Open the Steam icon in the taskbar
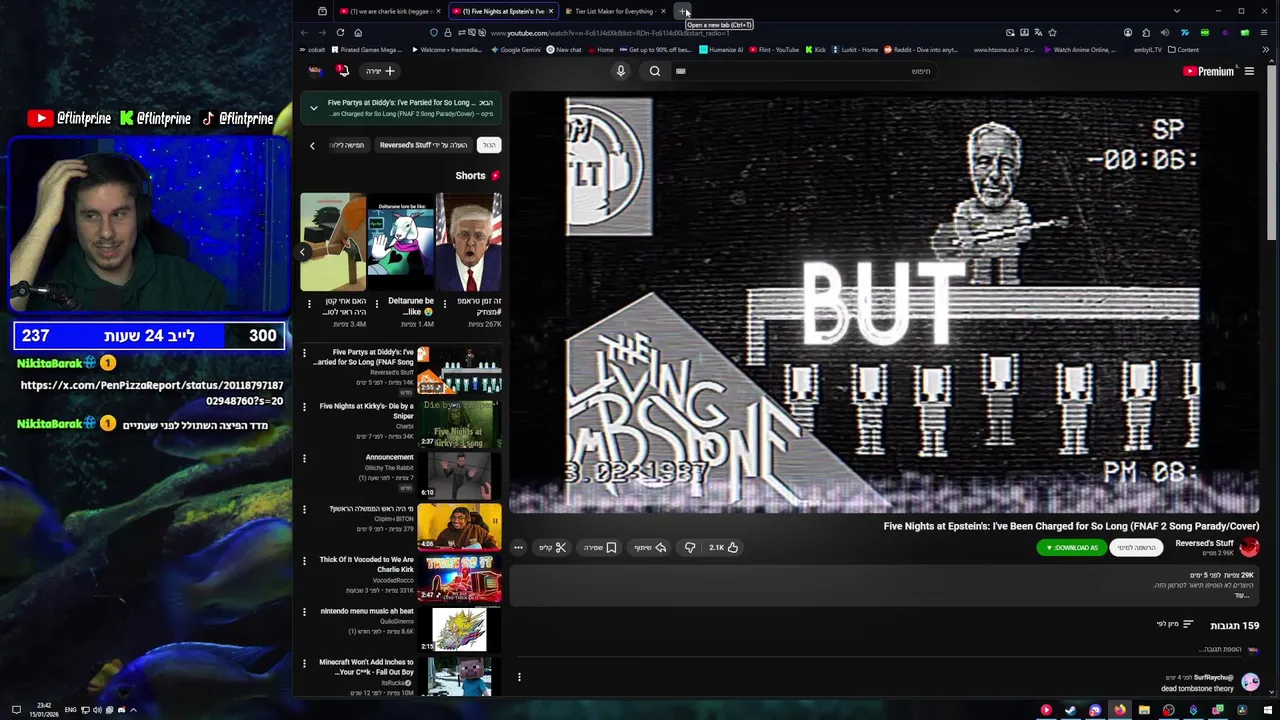The width and height of the screenshot is (1280, 720). click(1070, 710)
